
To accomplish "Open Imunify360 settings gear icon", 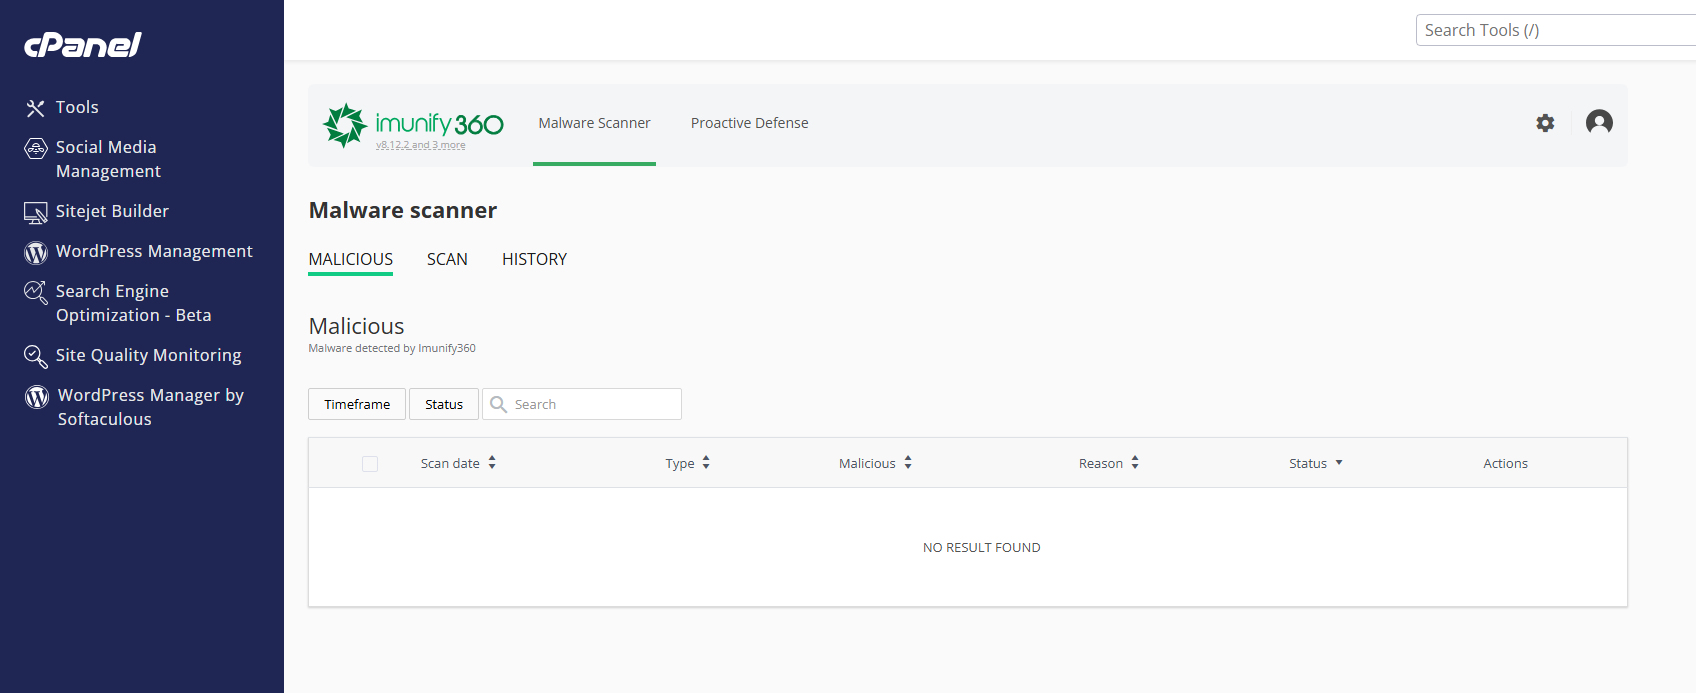I will (1545, 123).
